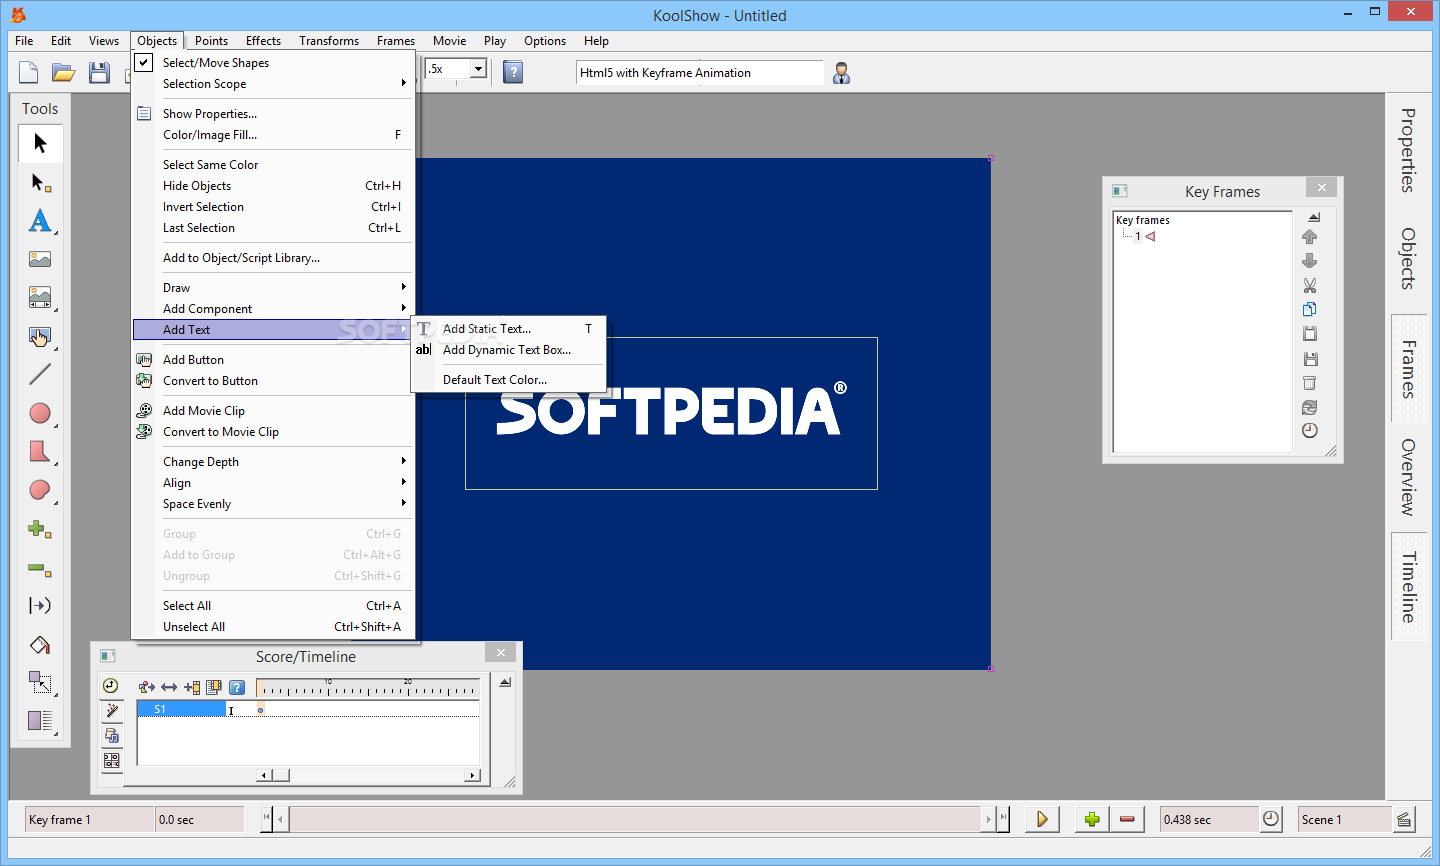Play the animation with the orange play button
1440x866 pixels.
[x=1042, y=819]
